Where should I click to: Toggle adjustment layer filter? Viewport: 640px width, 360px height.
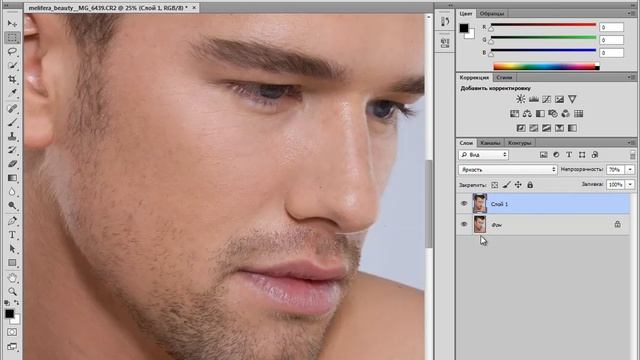pos(556,155)
